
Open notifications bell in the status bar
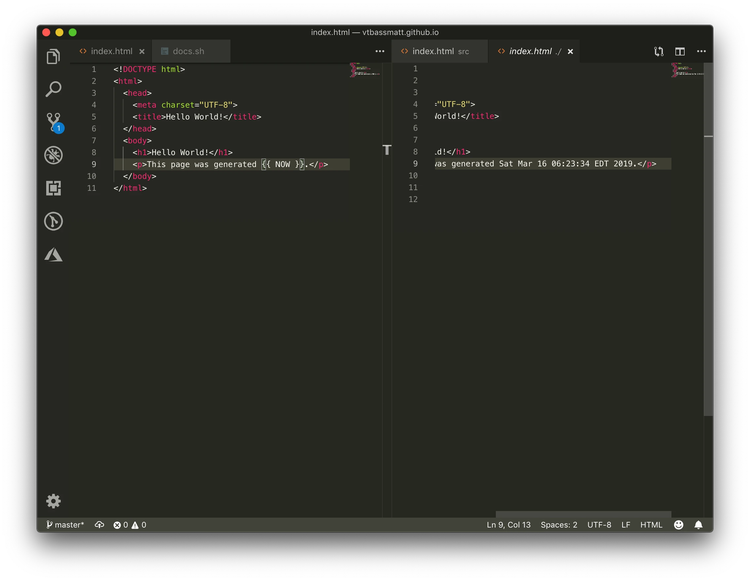click(x=699, y=525)
